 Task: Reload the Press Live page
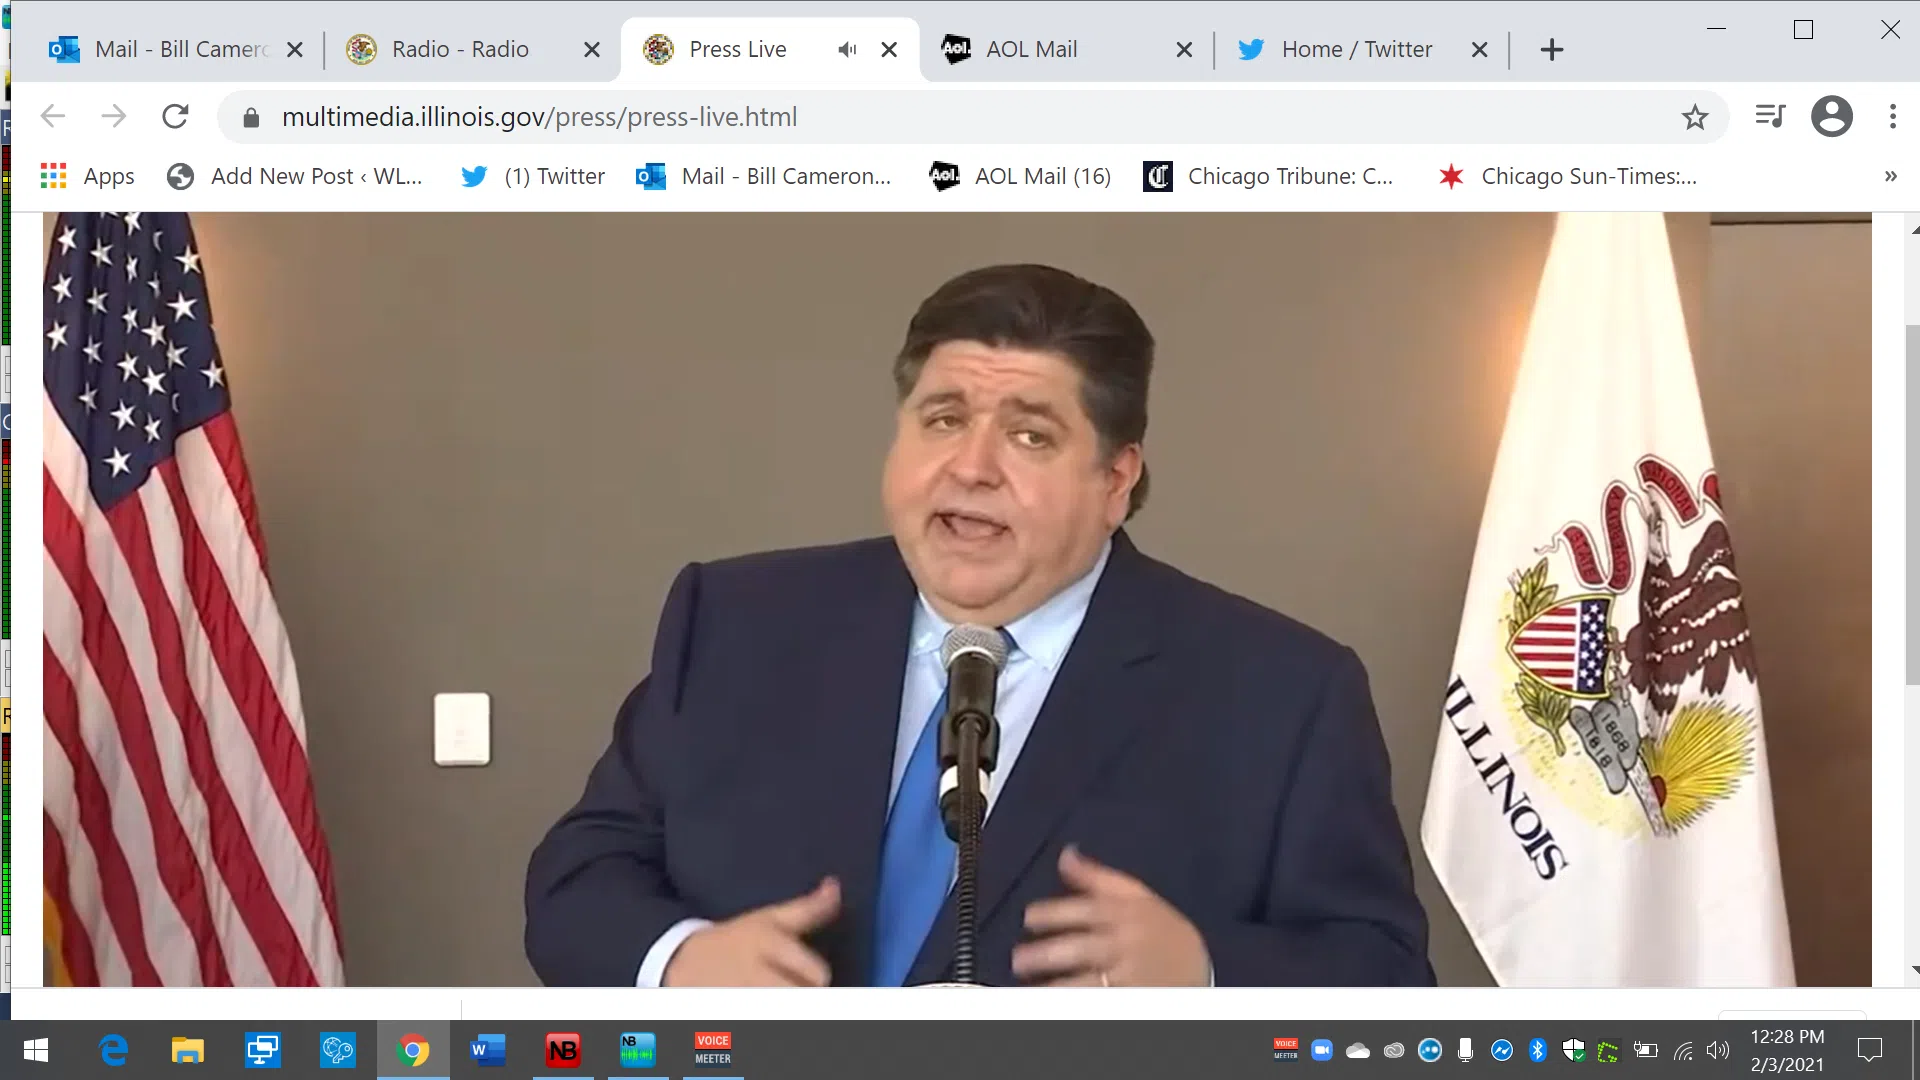point(175,117)
